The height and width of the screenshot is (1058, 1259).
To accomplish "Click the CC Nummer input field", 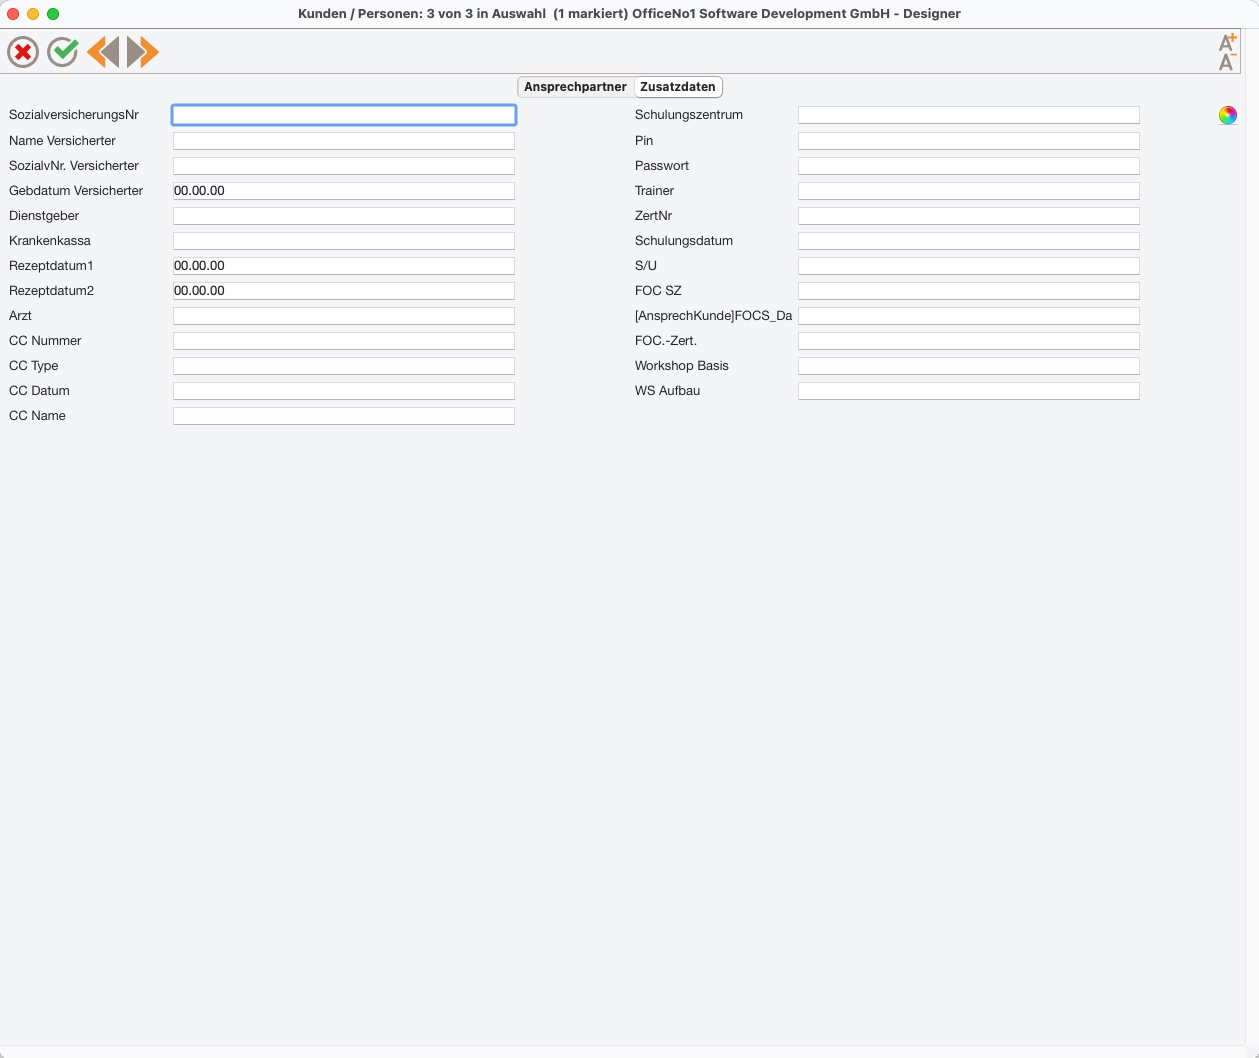I will [x=344, y=341].
